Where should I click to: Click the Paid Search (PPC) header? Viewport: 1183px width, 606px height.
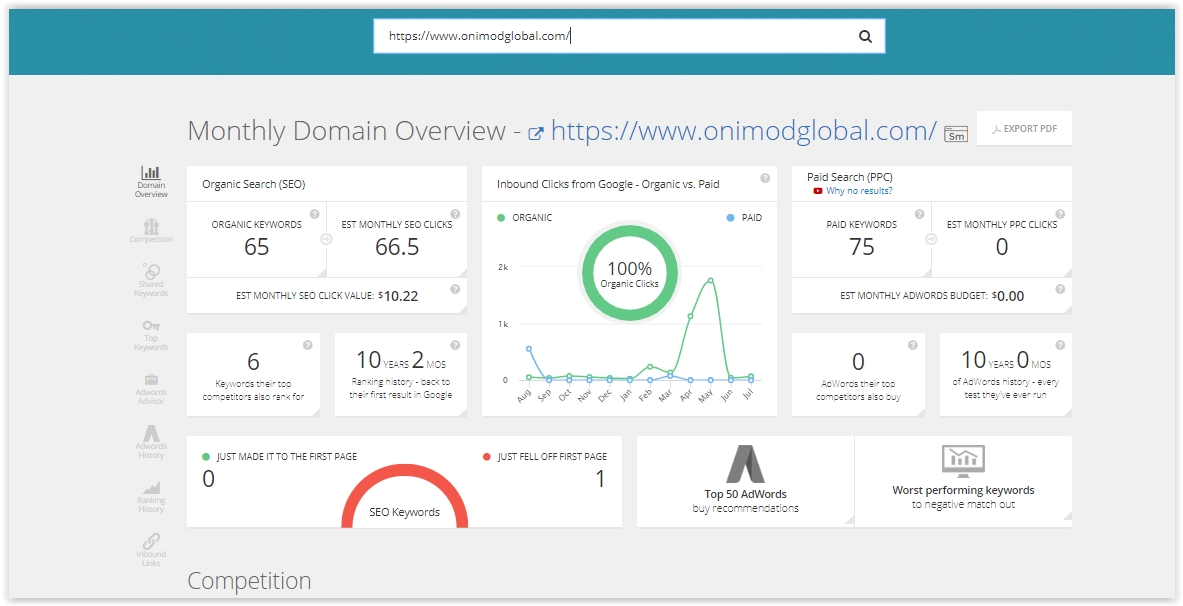point(850,177)
